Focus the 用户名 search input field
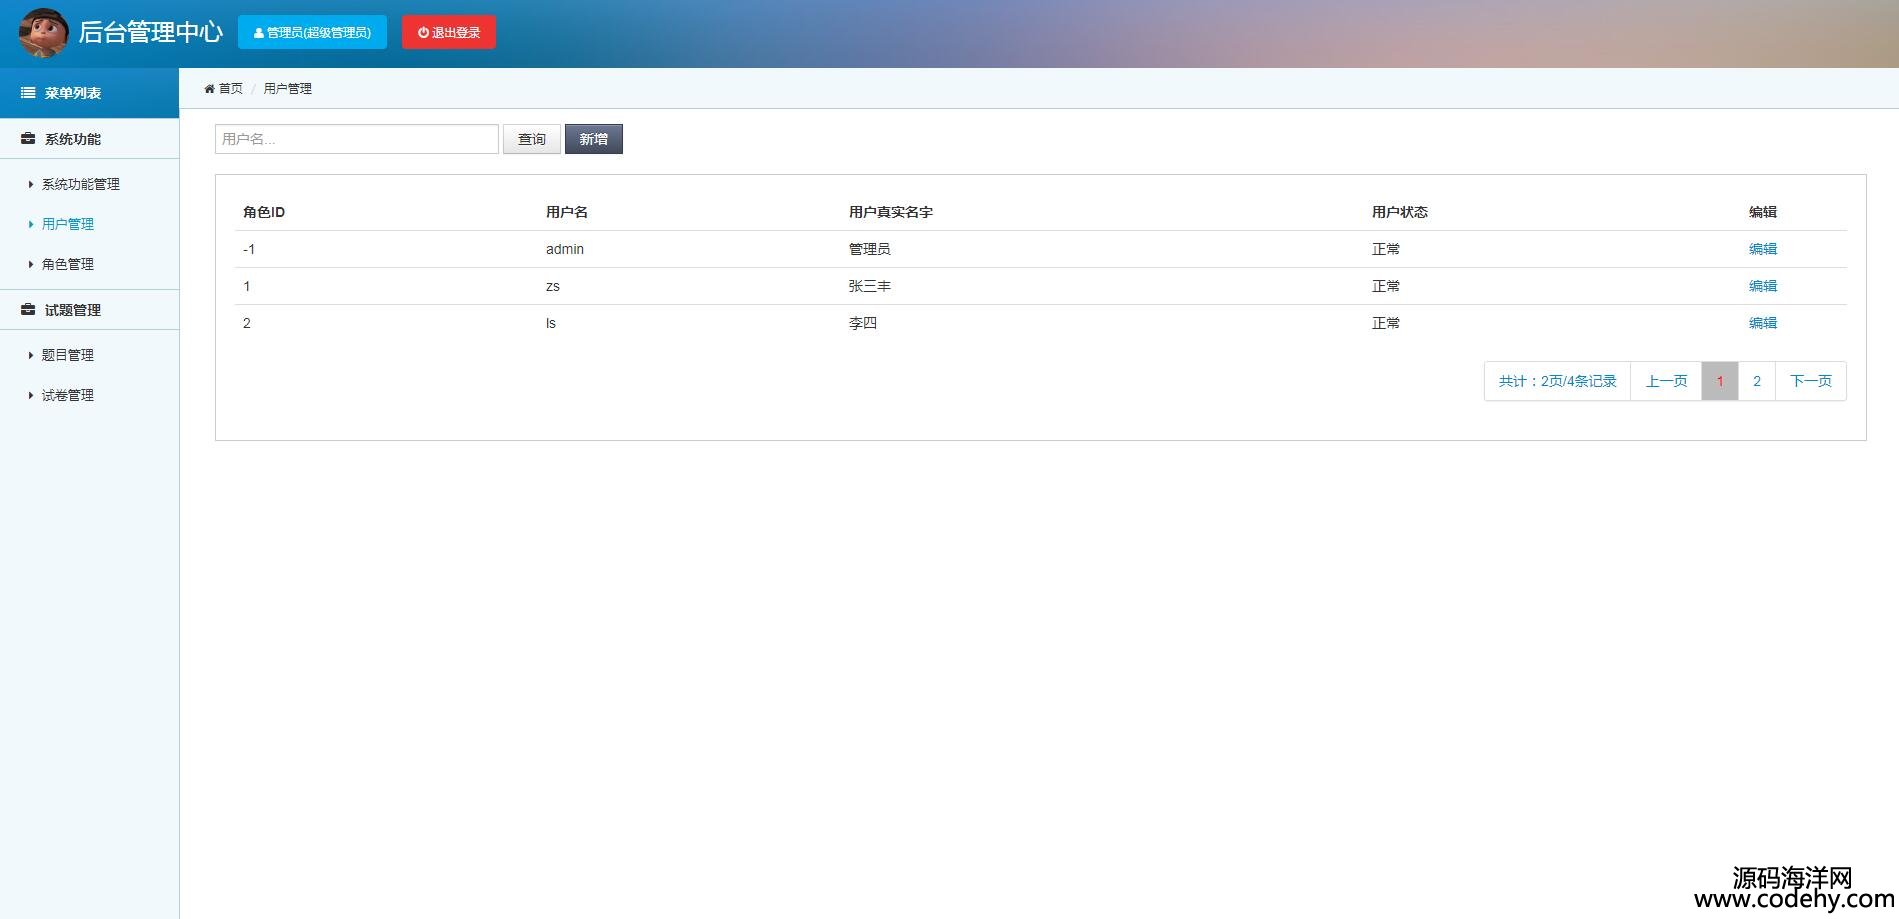The height and width of the screenshot is (919, 1899). click(357, 139)
